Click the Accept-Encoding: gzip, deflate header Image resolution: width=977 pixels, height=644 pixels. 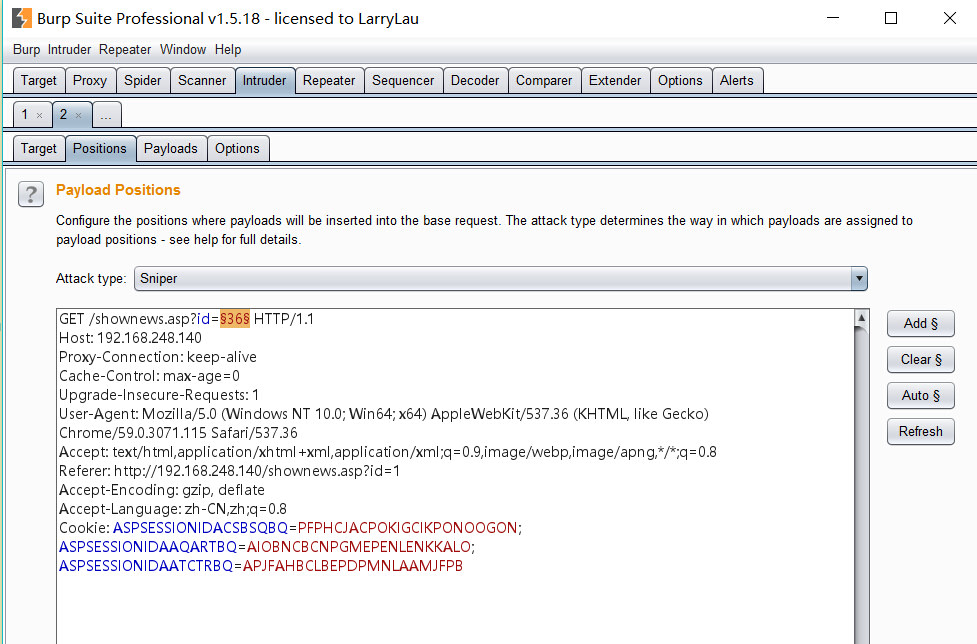click(161, 490)
